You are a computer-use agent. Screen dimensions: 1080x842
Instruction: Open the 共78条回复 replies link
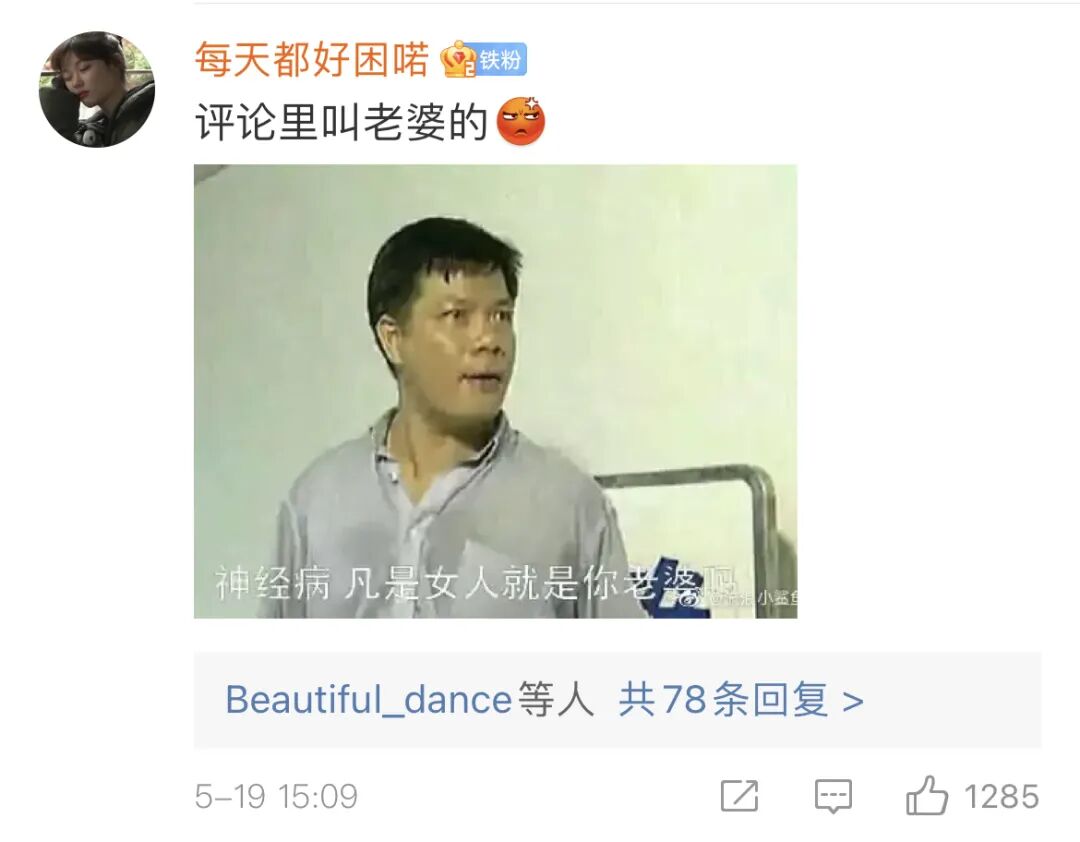tap(723, 700)
